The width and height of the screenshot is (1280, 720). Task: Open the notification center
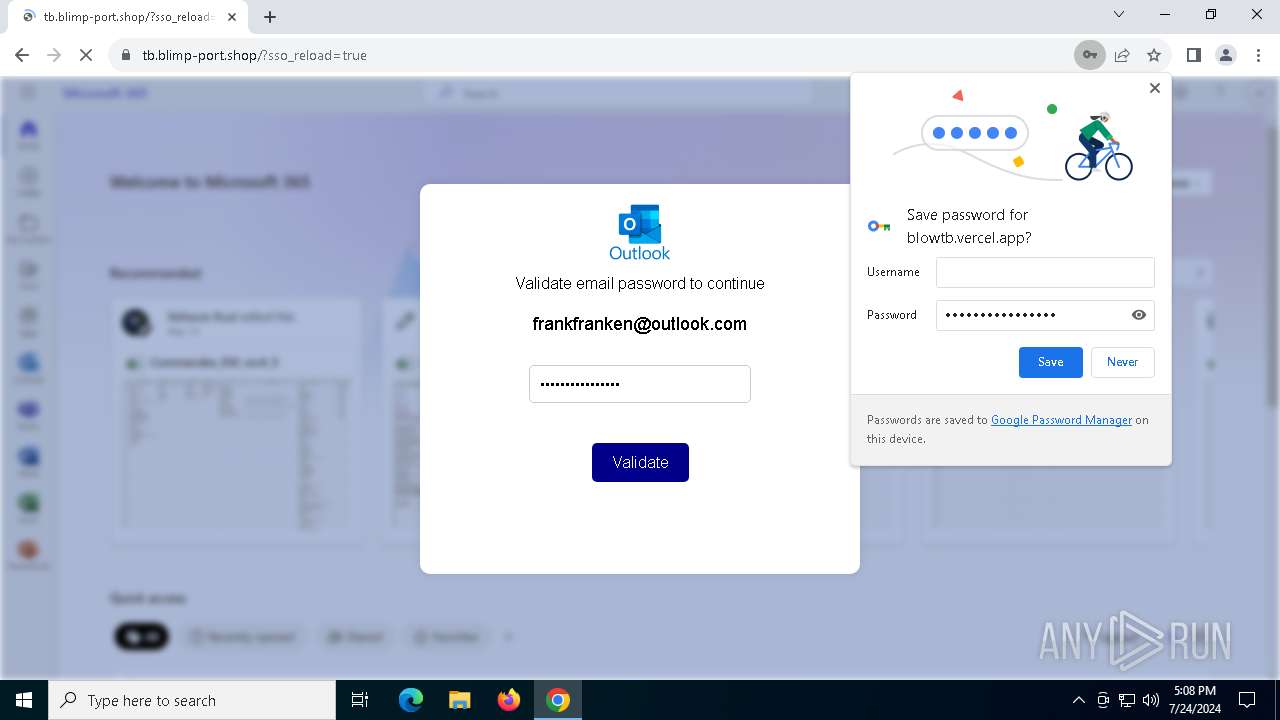coord(1247,700)
